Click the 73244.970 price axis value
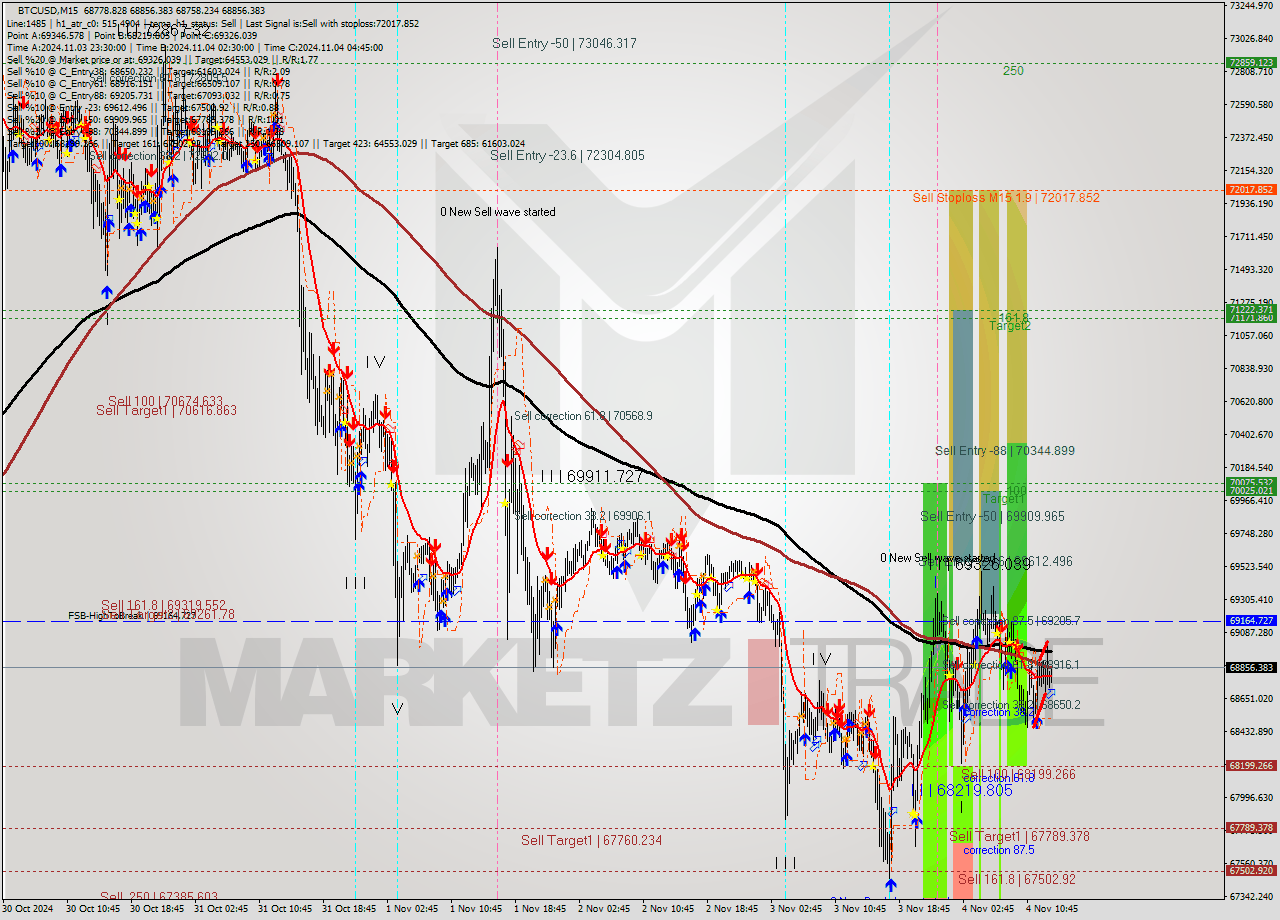The image size is (1280, 920). (1250, 6)
